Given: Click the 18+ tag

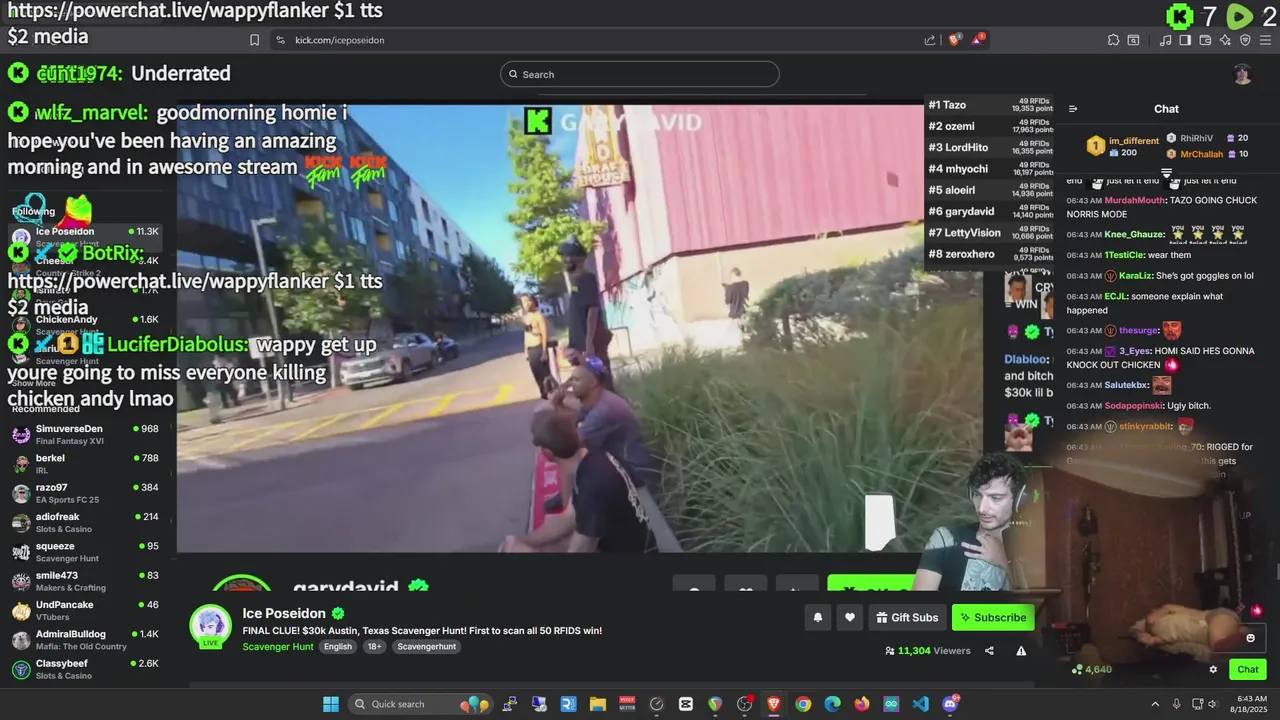Looking at the screenshot, I should 374,647.
